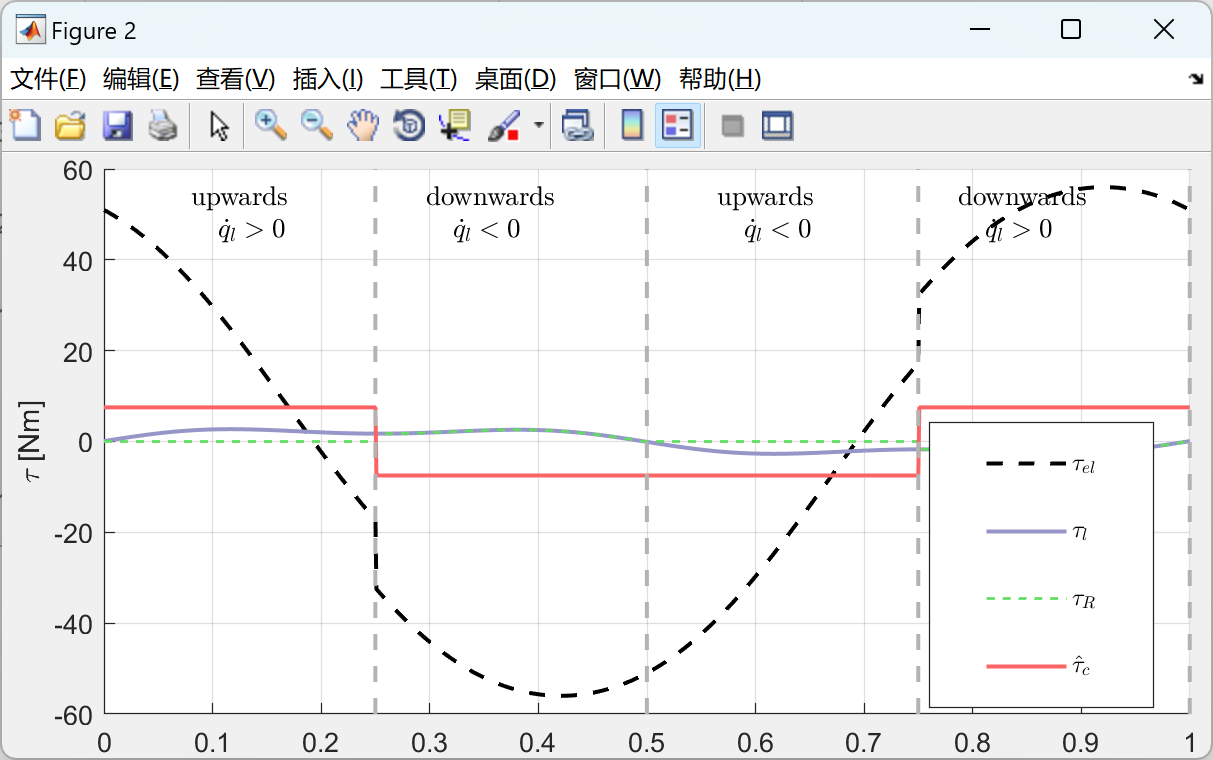The width and height of the screenshot is (1213, 760).
Task: Open the 桌面(D) menu
Action: pos(515,79)
